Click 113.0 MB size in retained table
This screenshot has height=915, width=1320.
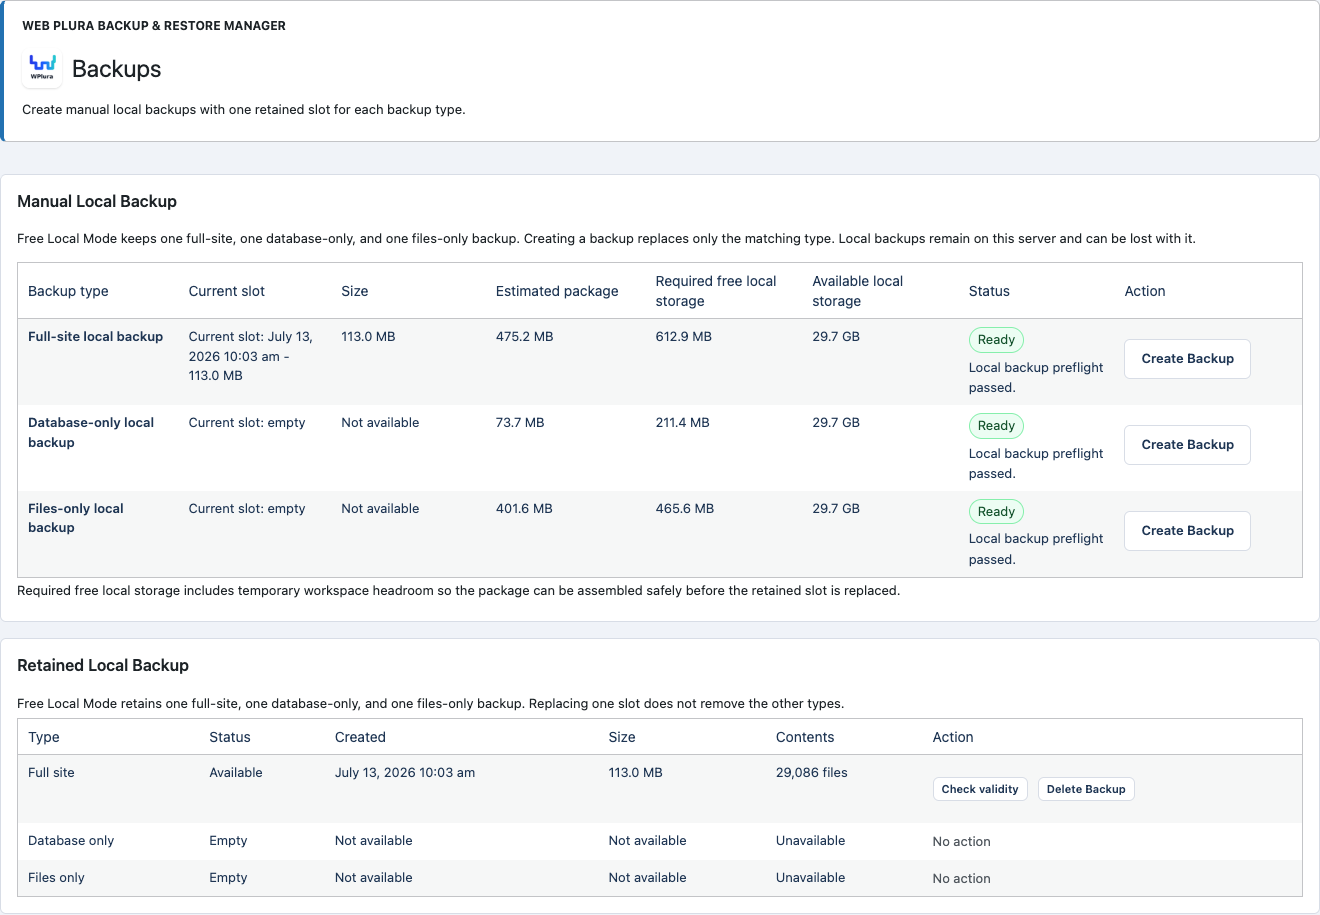click(x=636, y=773)
